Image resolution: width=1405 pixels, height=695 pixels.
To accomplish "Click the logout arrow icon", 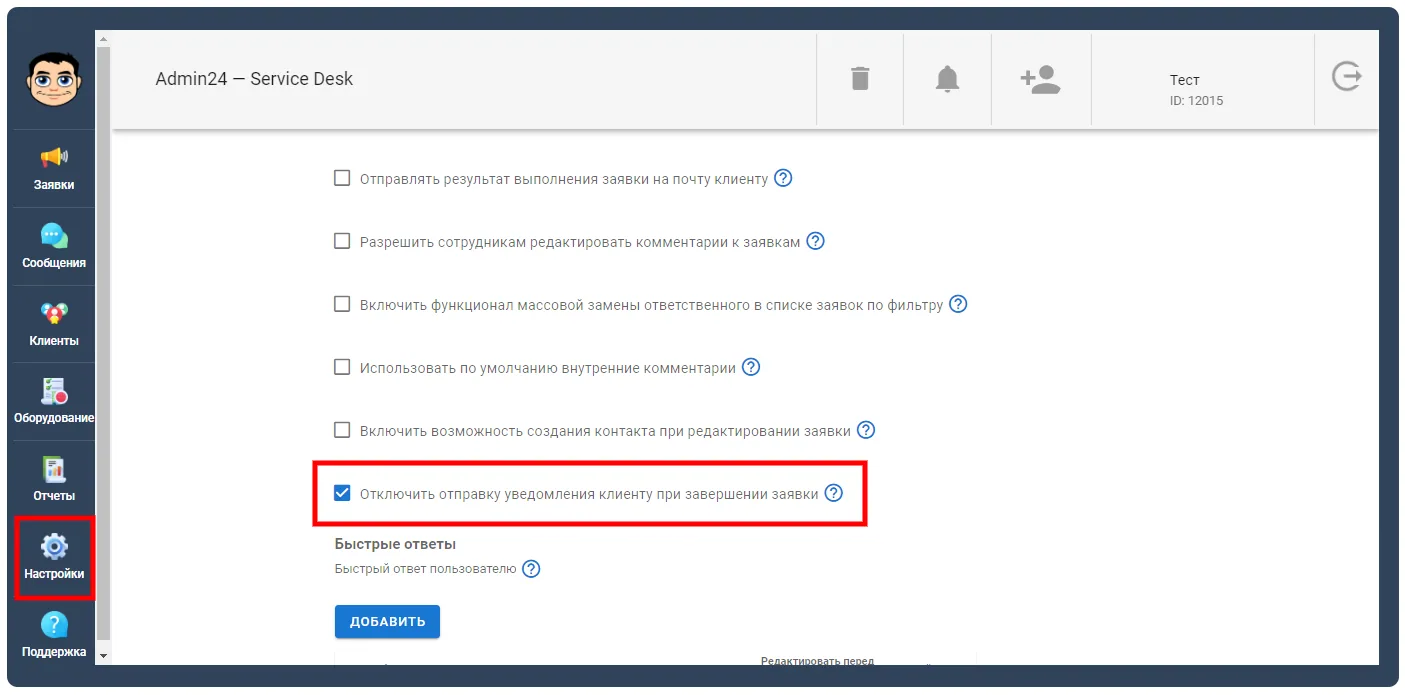I will (1347, 77).
